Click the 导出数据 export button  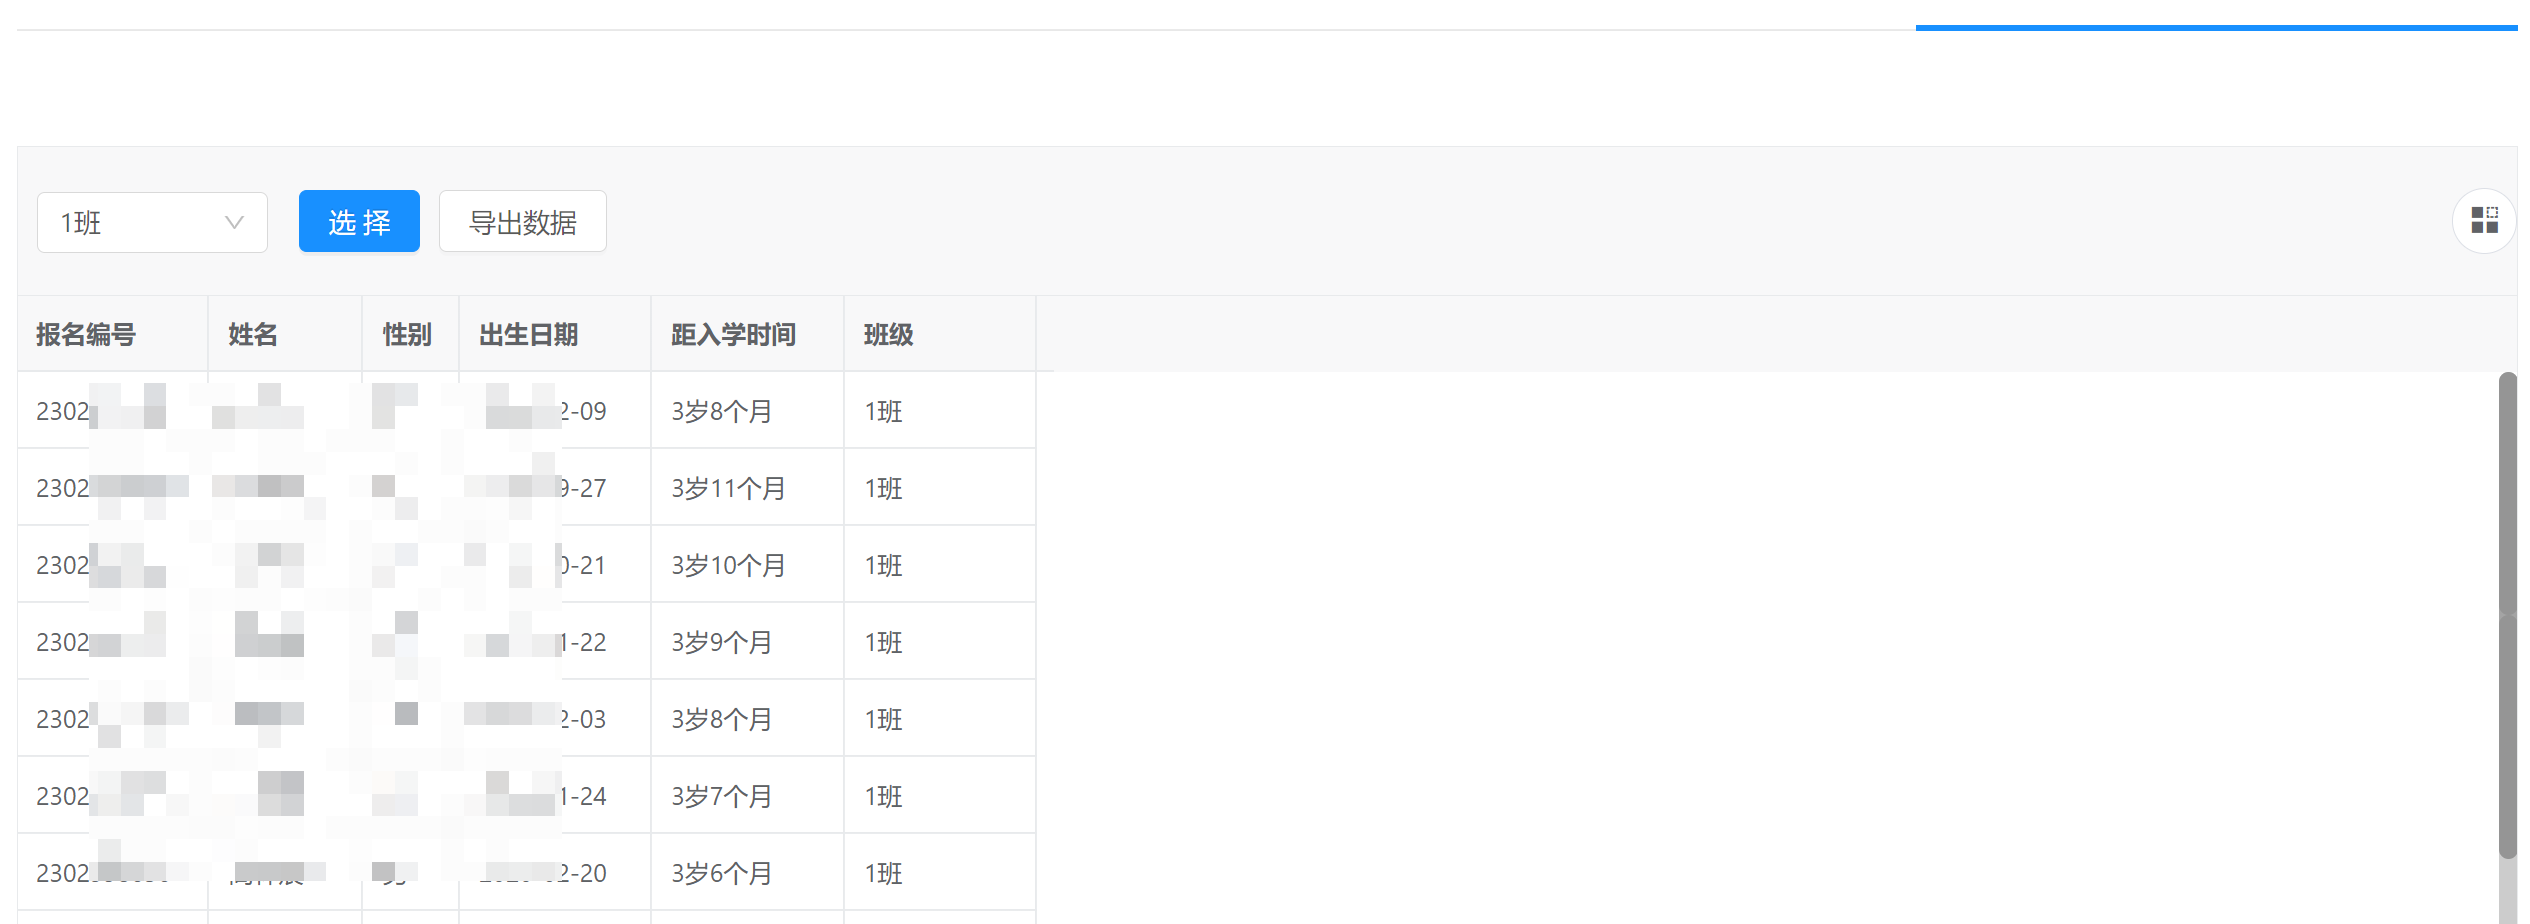[523, 221]
